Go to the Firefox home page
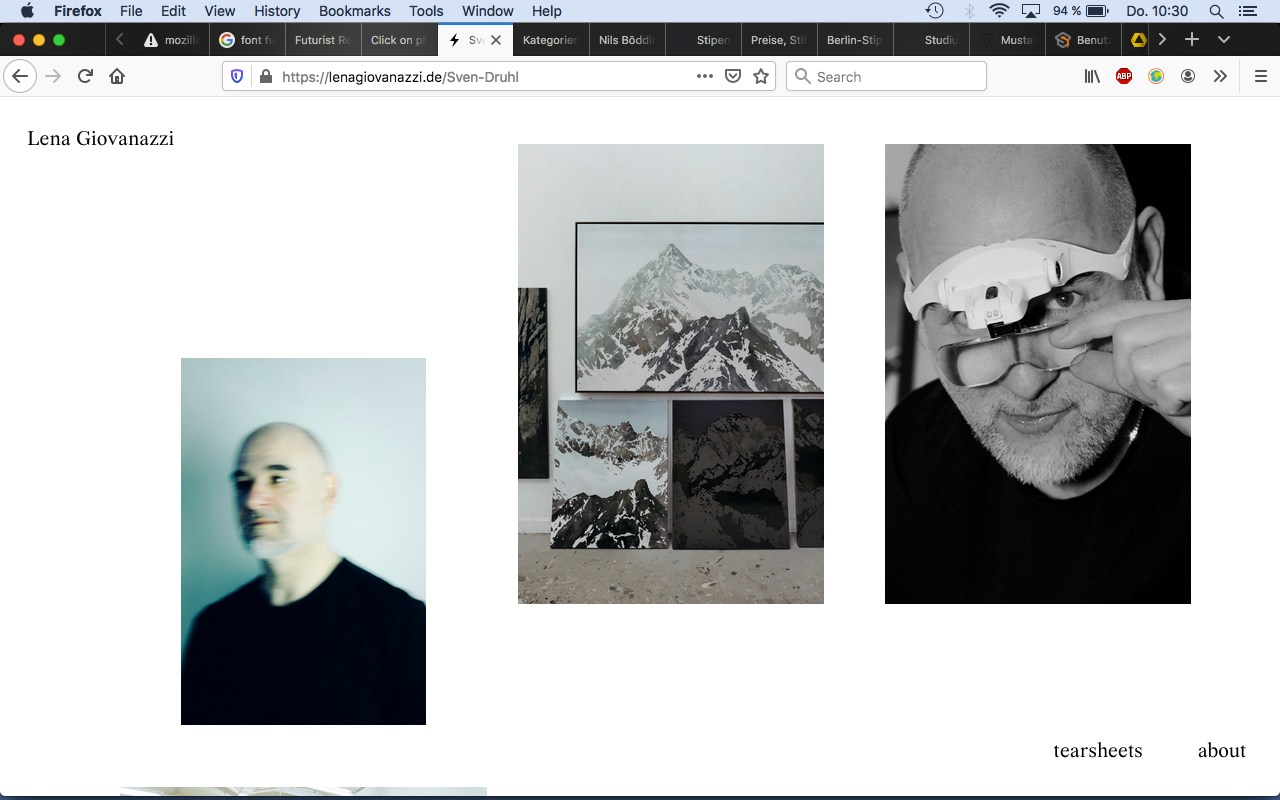Screen dimensions: 1280x800 pyautogui.click(x=117, y=76)
